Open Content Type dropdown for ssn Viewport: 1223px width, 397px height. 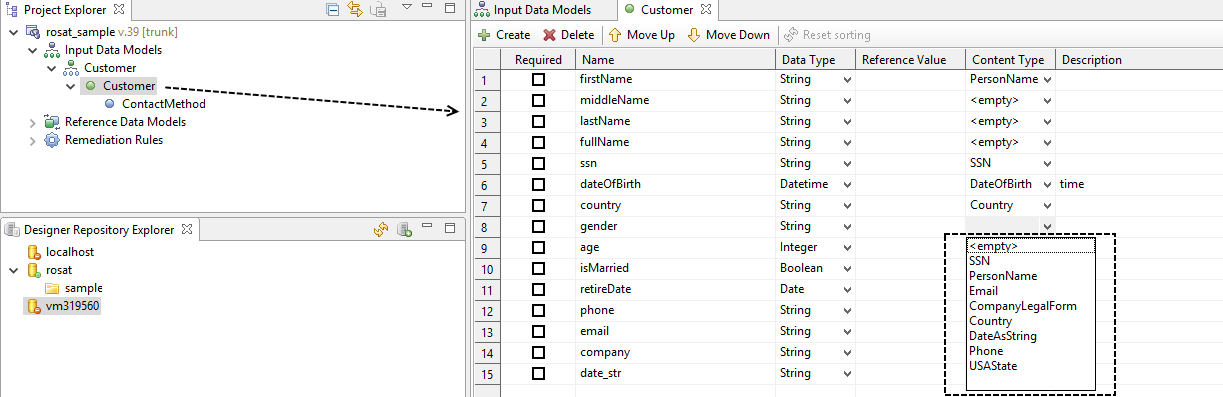(x=1047, y=163)
